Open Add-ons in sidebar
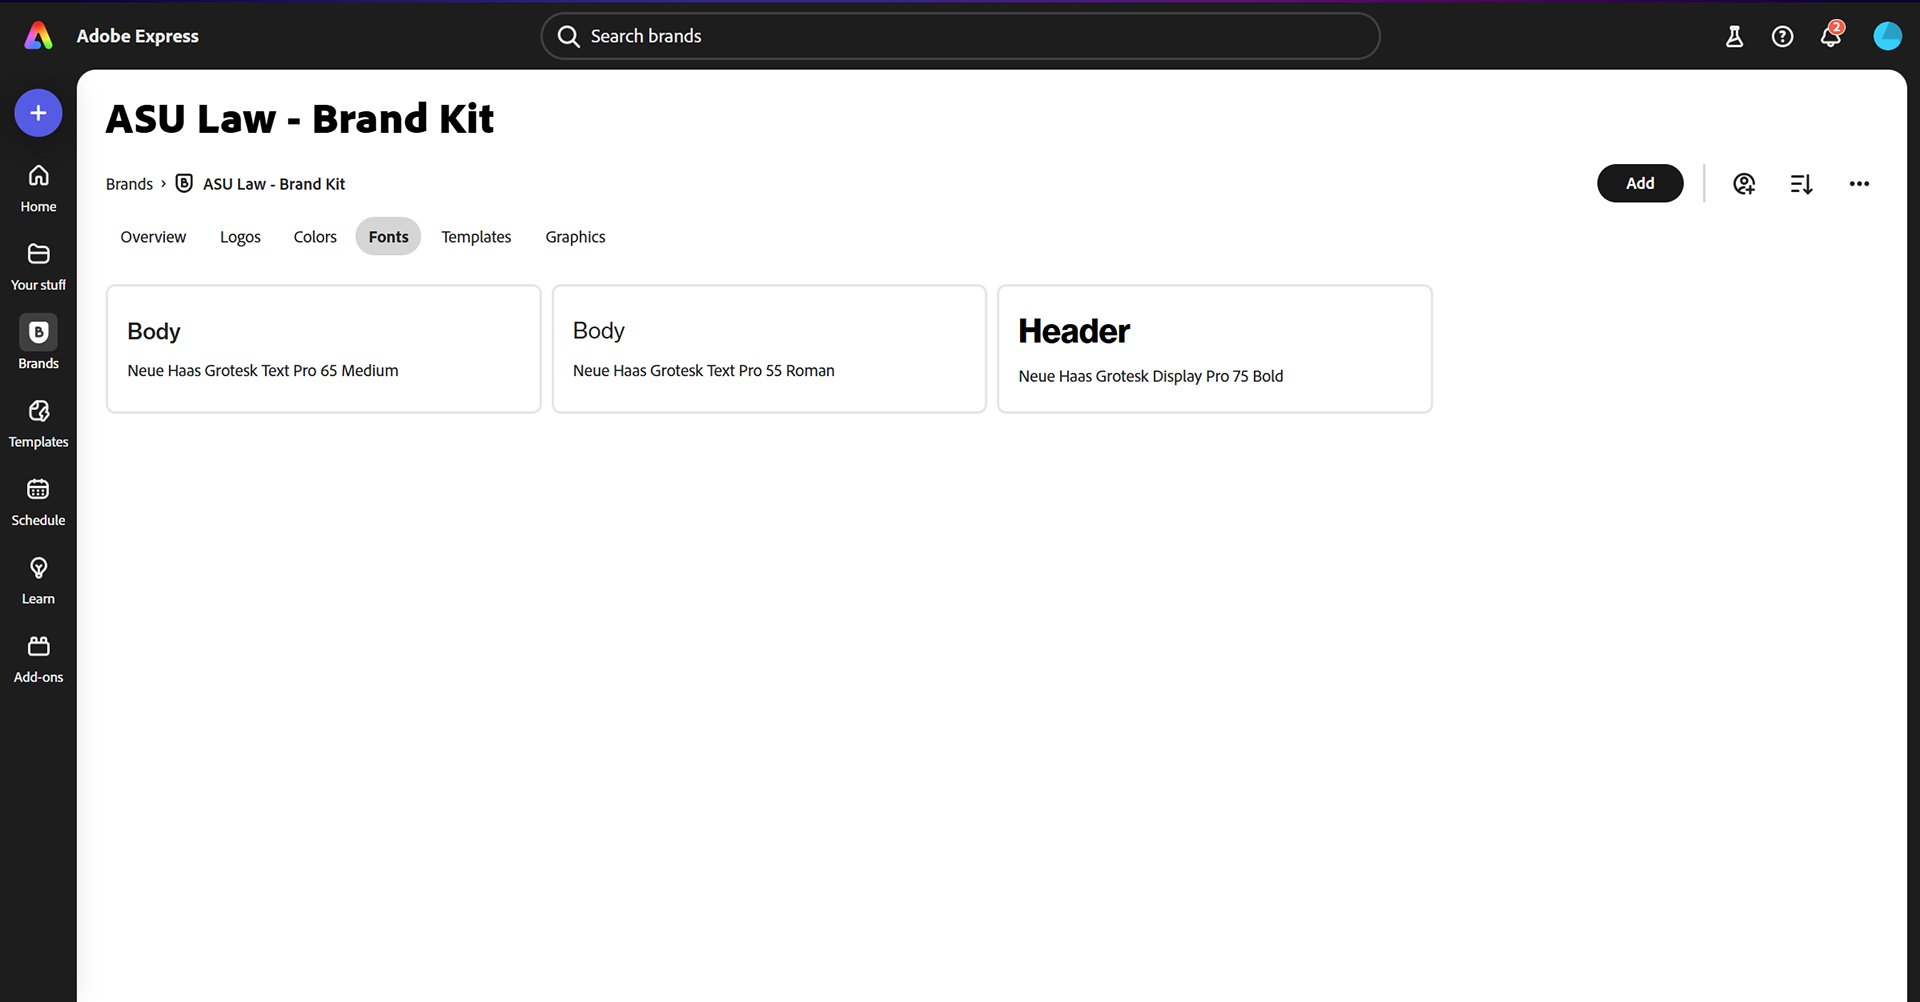Viewport: 1920px width, 1002px height. [x=38, y=659]
